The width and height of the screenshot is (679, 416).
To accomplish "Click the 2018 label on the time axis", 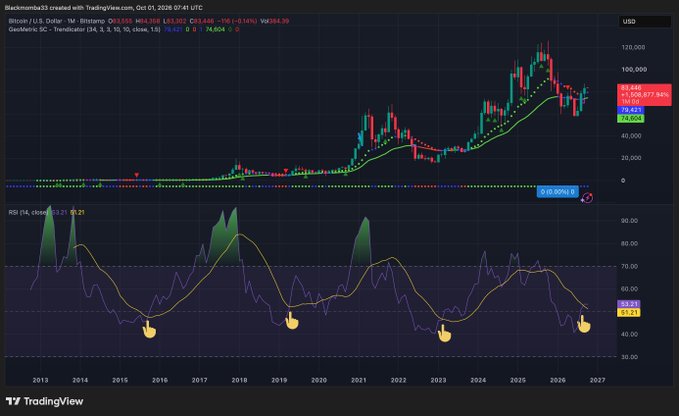I will coord(239,380).
